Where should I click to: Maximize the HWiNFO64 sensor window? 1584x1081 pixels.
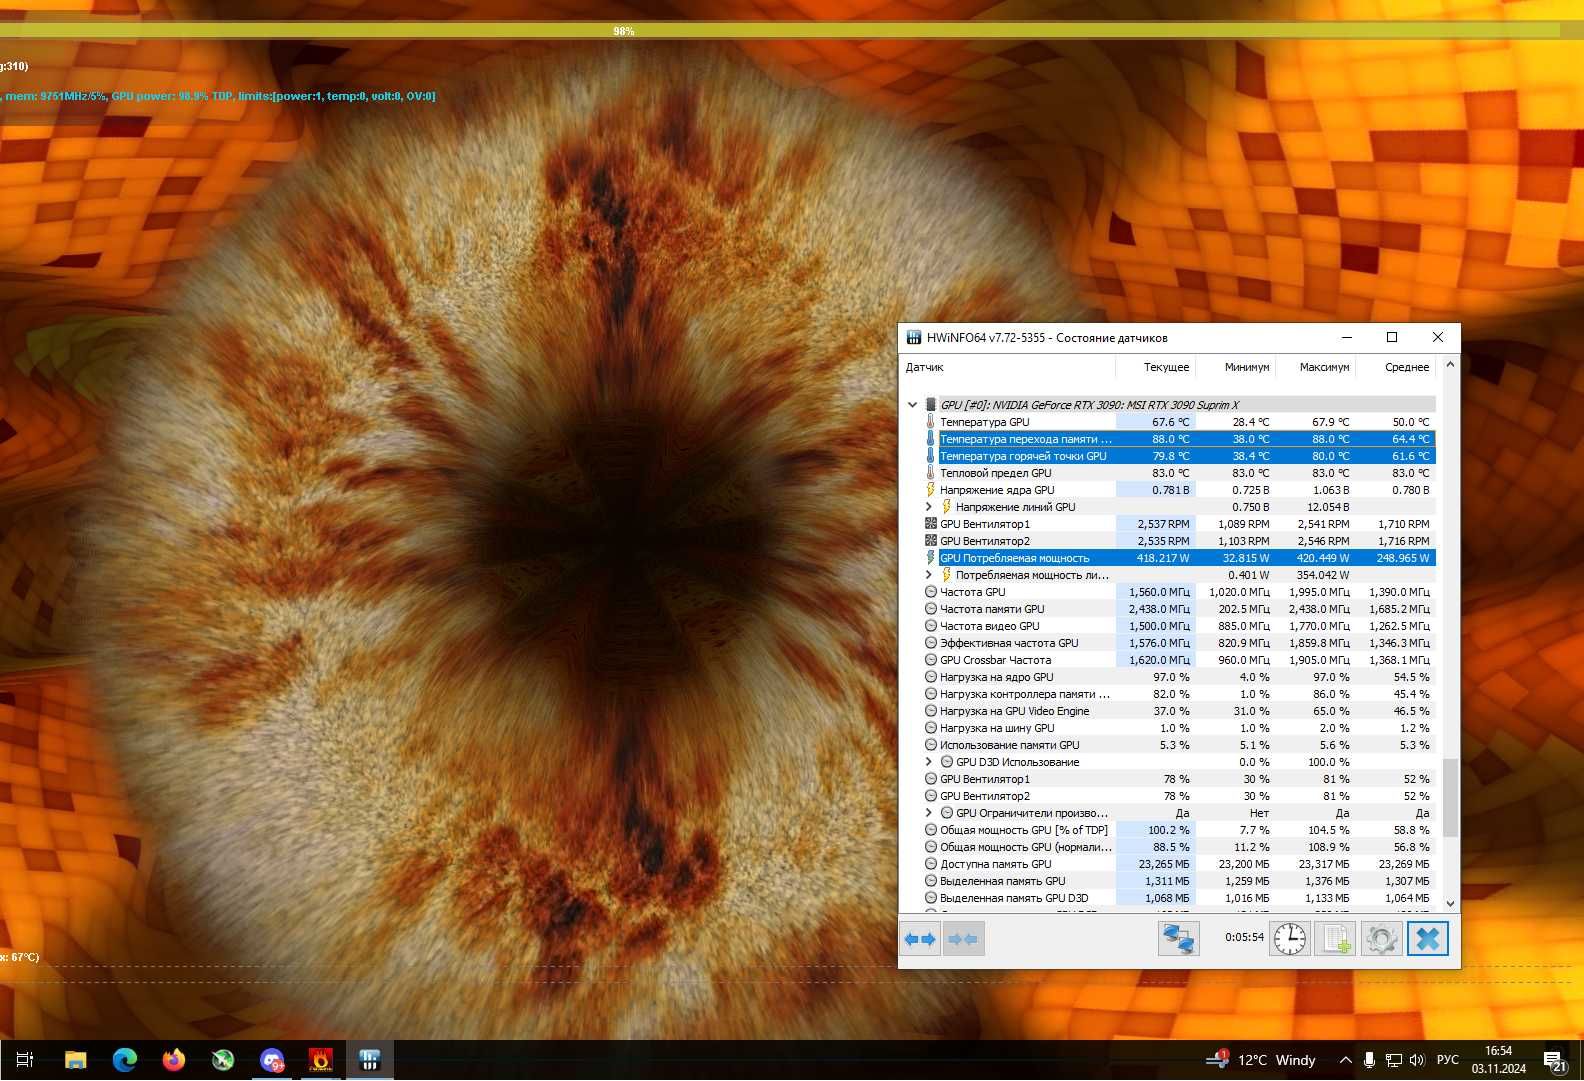click(1391, 337)
